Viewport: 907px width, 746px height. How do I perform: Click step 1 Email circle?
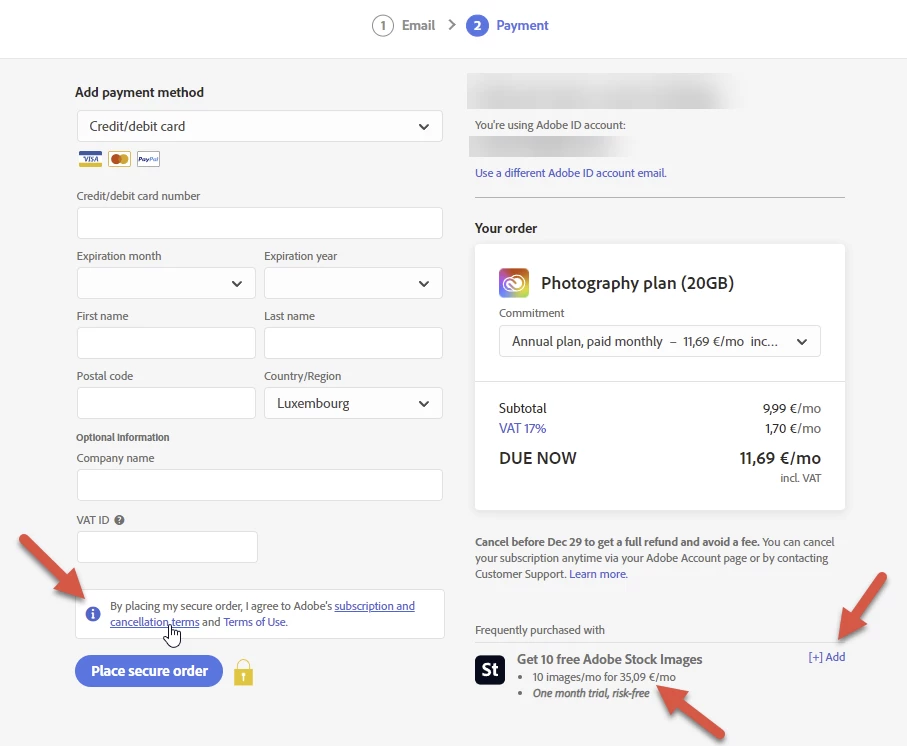[382, 25]
